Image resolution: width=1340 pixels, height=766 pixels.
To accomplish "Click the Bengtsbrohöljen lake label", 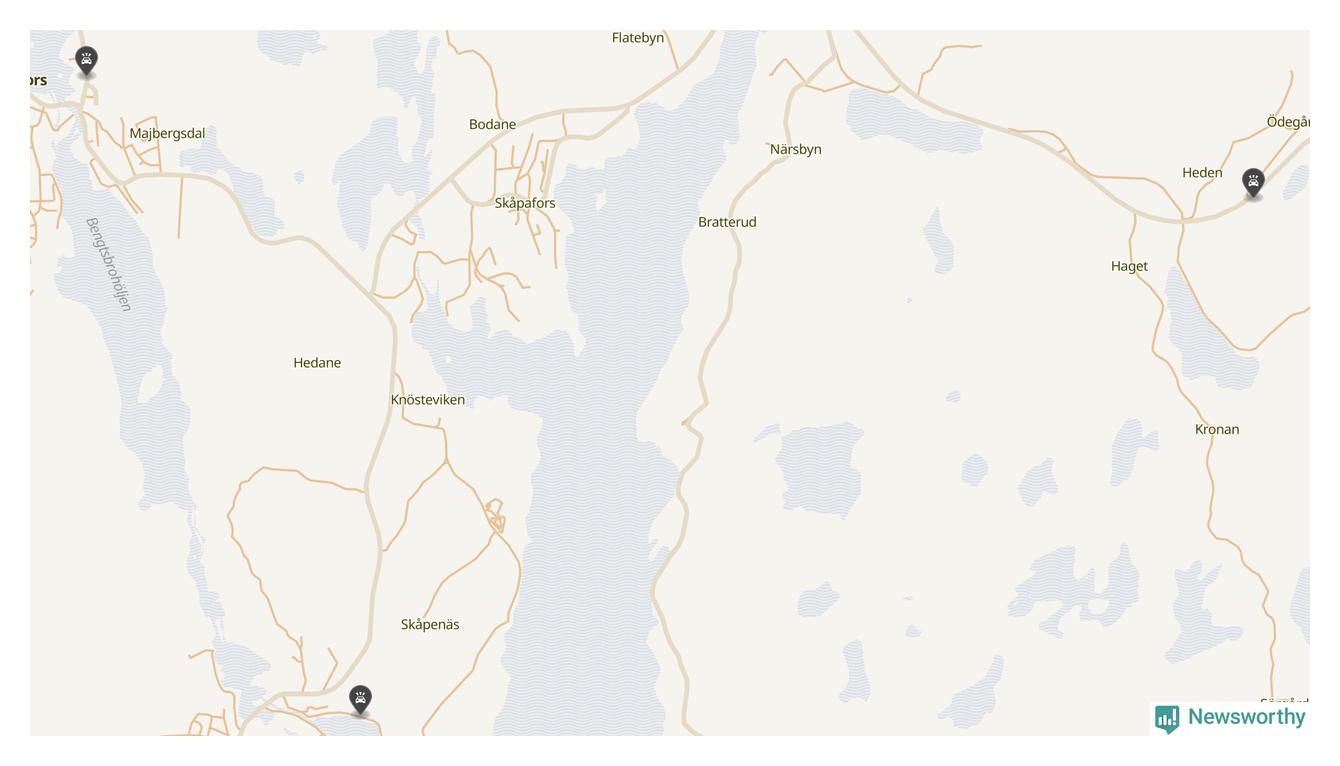I will [x=109, y=264].
